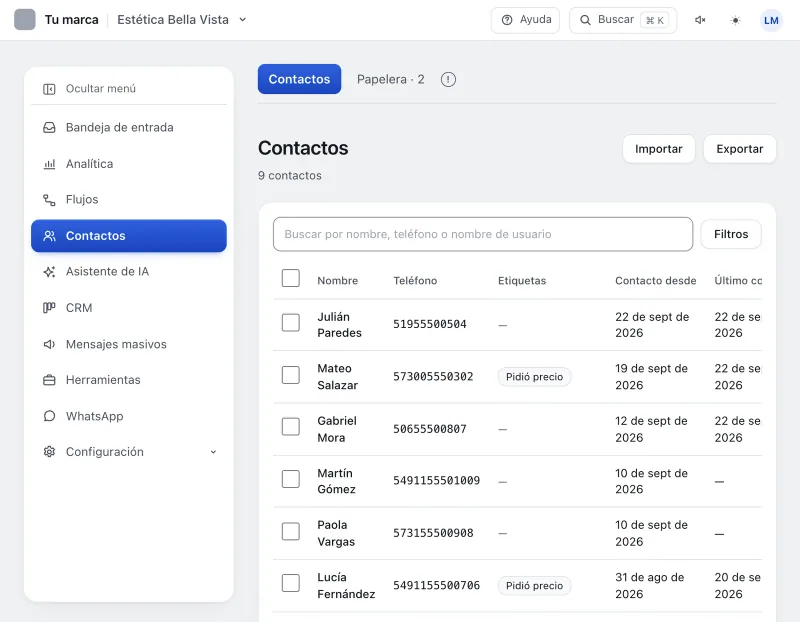
Task: Click the Configuración gear icon
Action: pyautogui.click(x=49, y=452)
